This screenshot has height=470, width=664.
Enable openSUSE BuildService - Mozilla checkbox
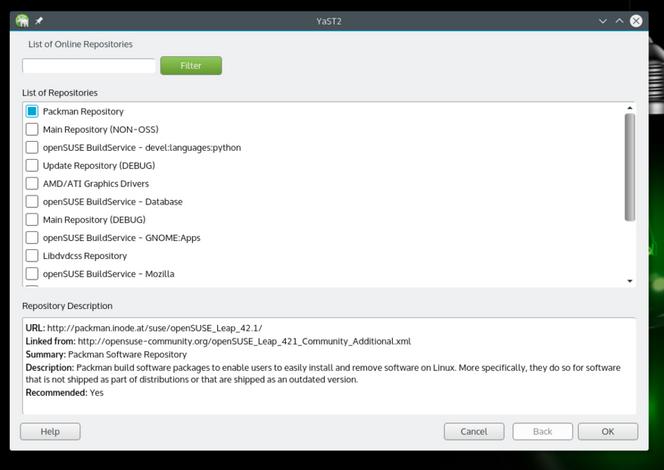point(32,274)
